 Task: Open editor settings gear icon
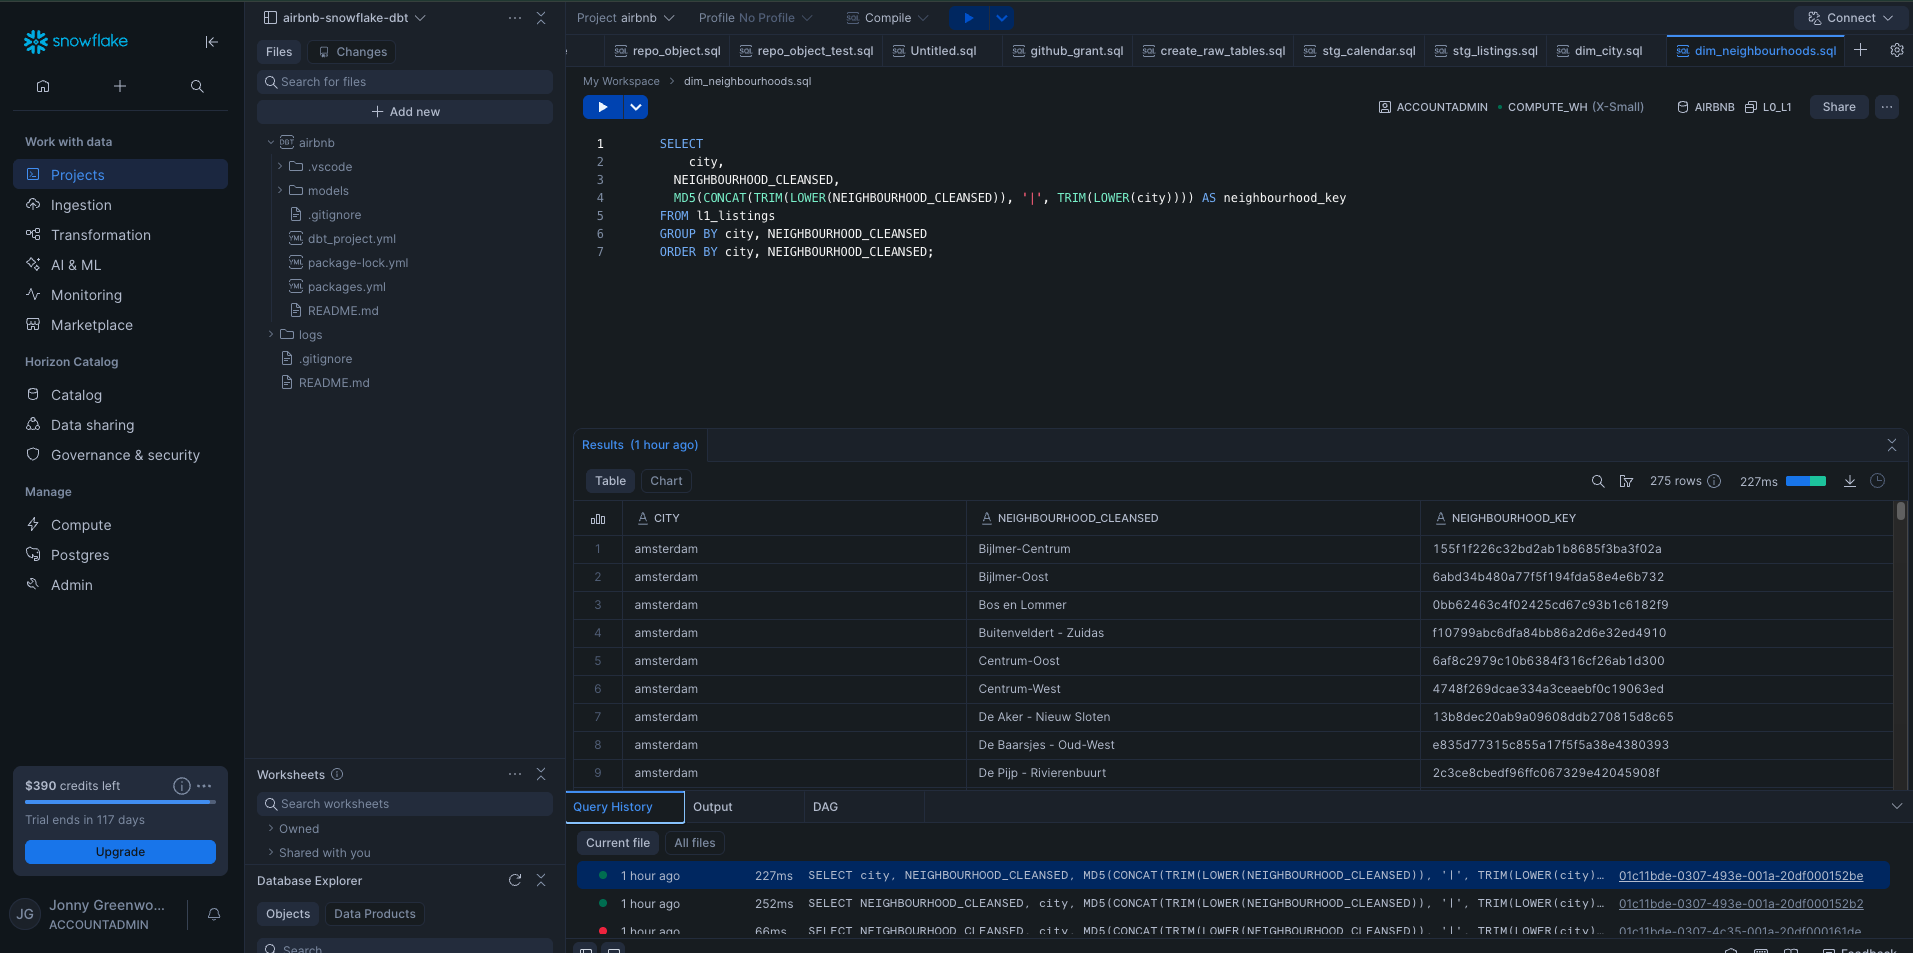click(1896, 50)
